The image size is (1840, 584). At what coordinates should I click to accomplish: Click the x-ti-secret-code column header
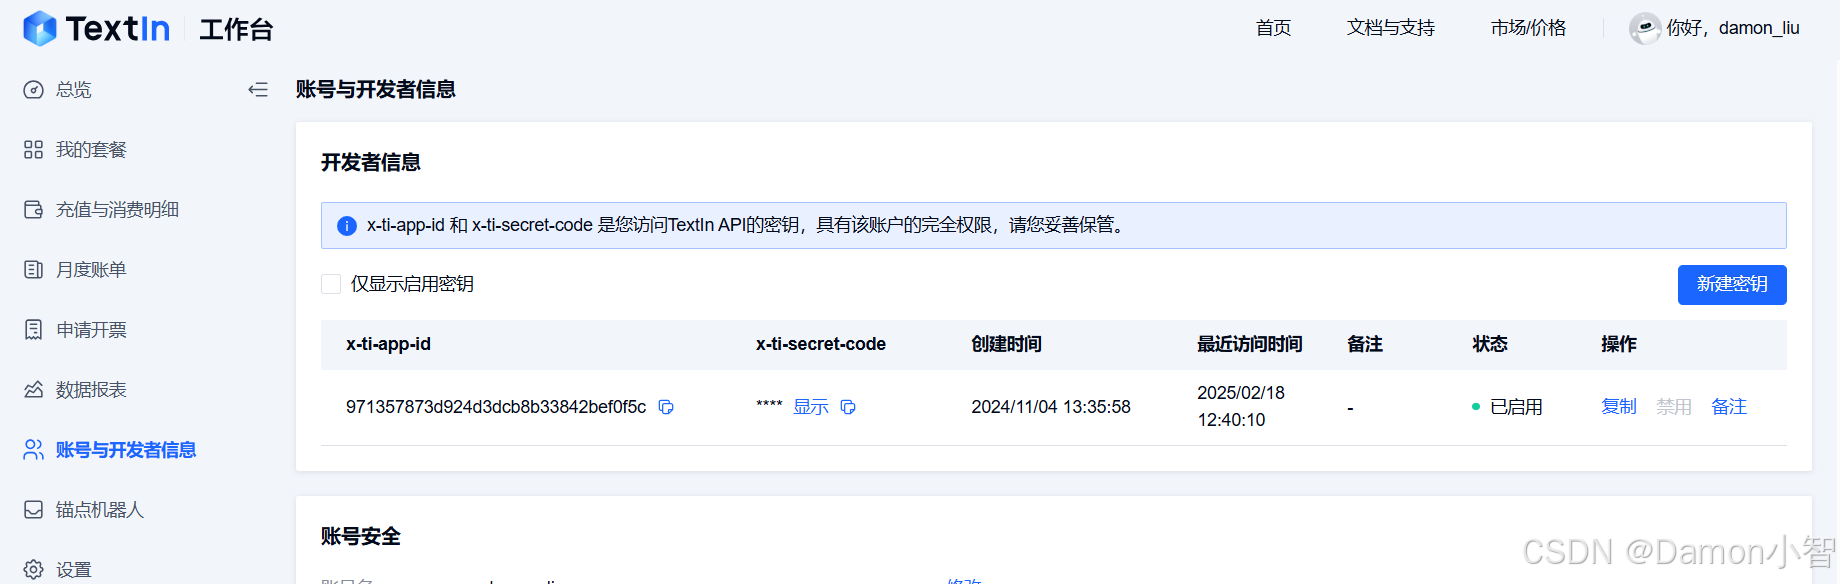coord(821,344)
